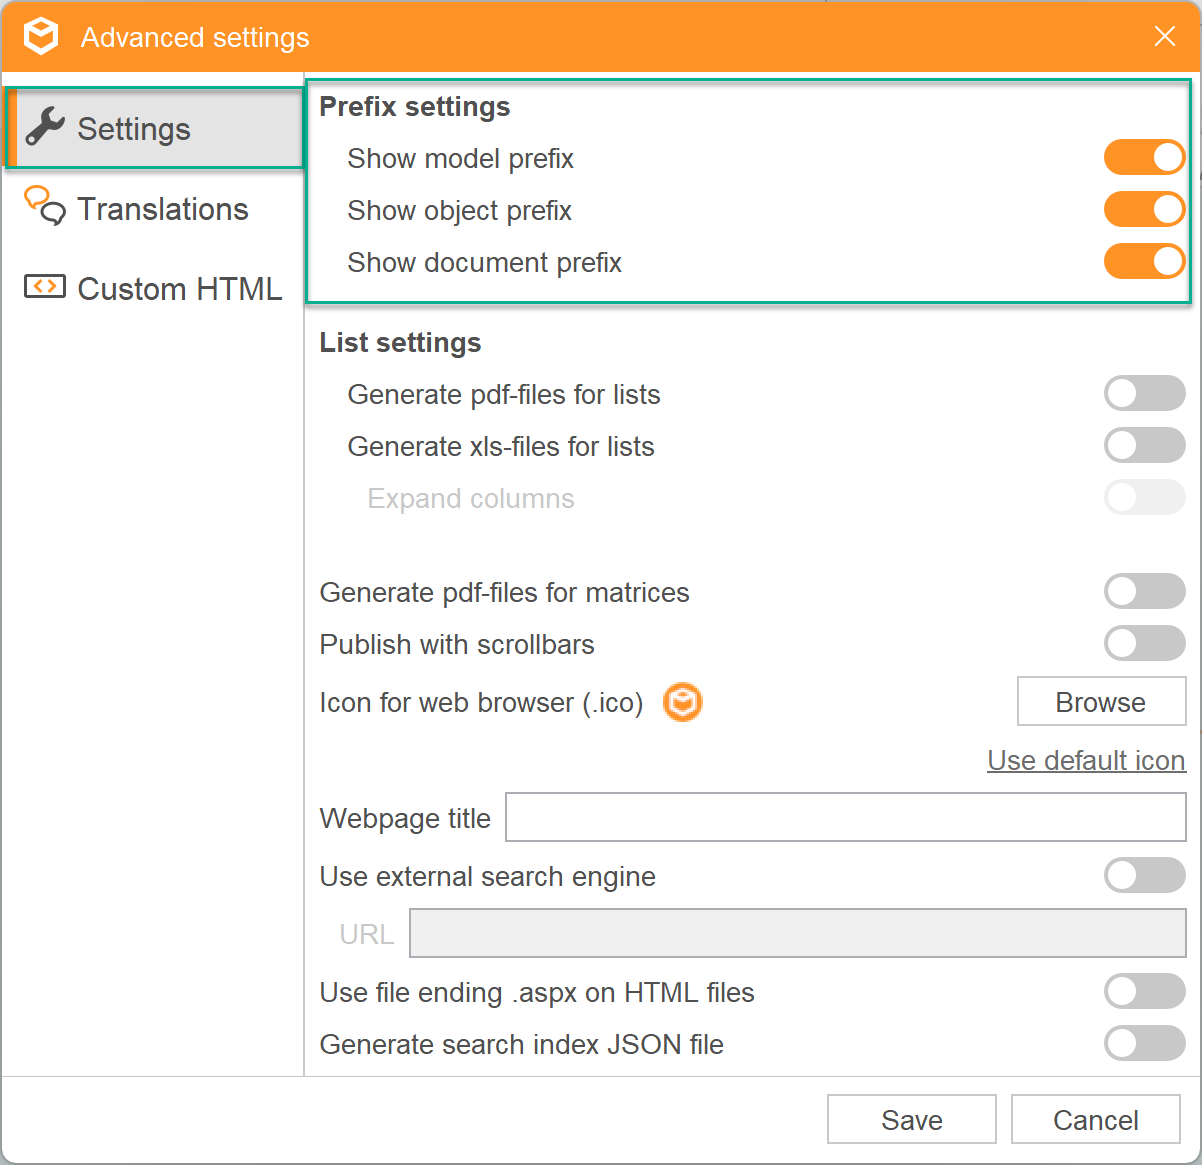Enable Generate xls-files for lists

(1144, 445)
